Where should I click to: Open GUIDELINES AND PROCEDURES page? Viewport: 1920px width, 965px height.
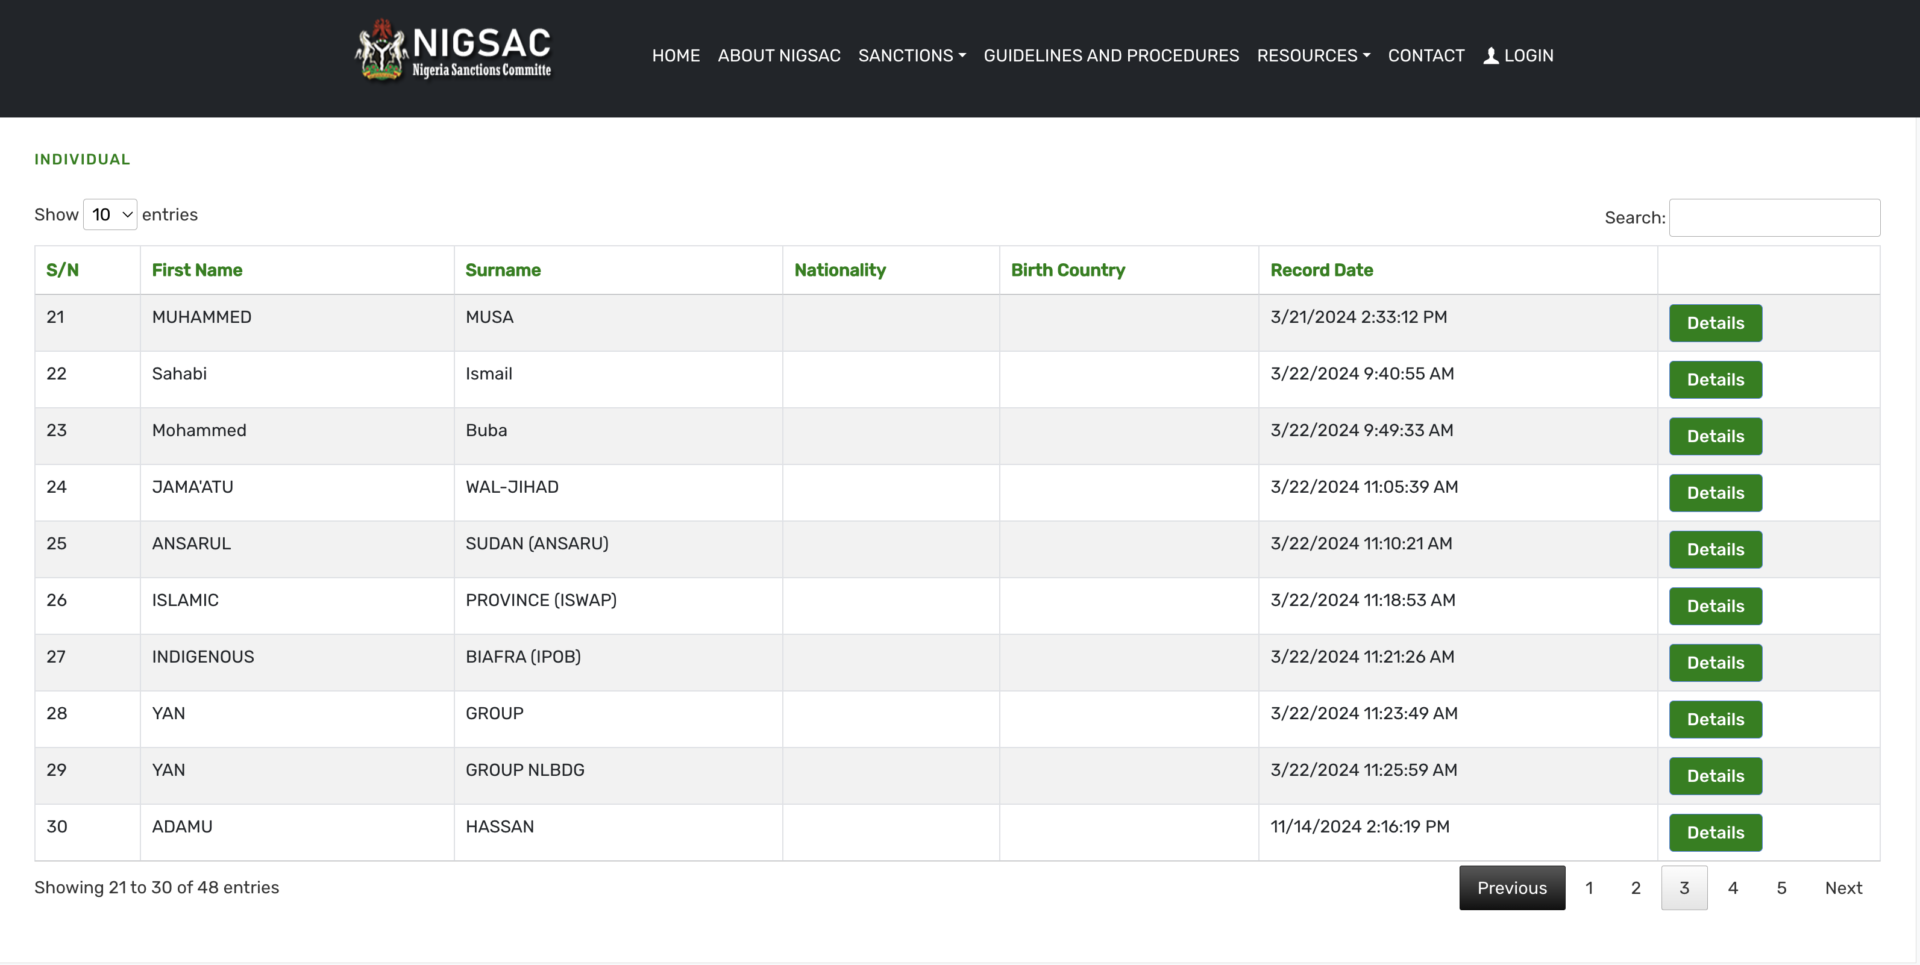tap(1110, 56)
